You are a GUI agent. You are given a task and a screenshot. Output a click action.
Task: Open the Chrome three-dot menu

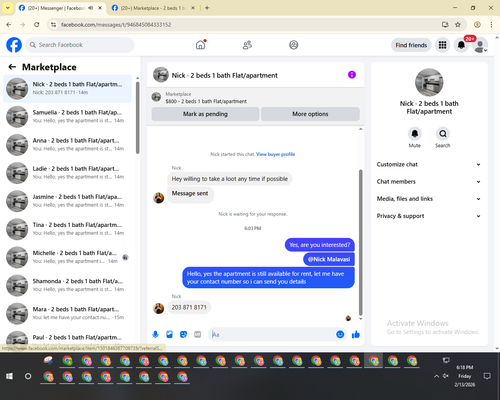click(x=491, y=24)
